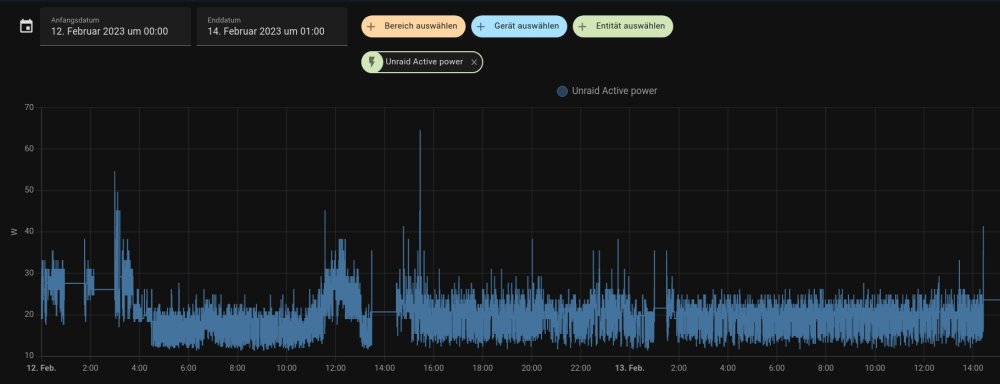Click plus icon on Entität auswählen
The image size is (1000, 384).
(x=582, y=27)
